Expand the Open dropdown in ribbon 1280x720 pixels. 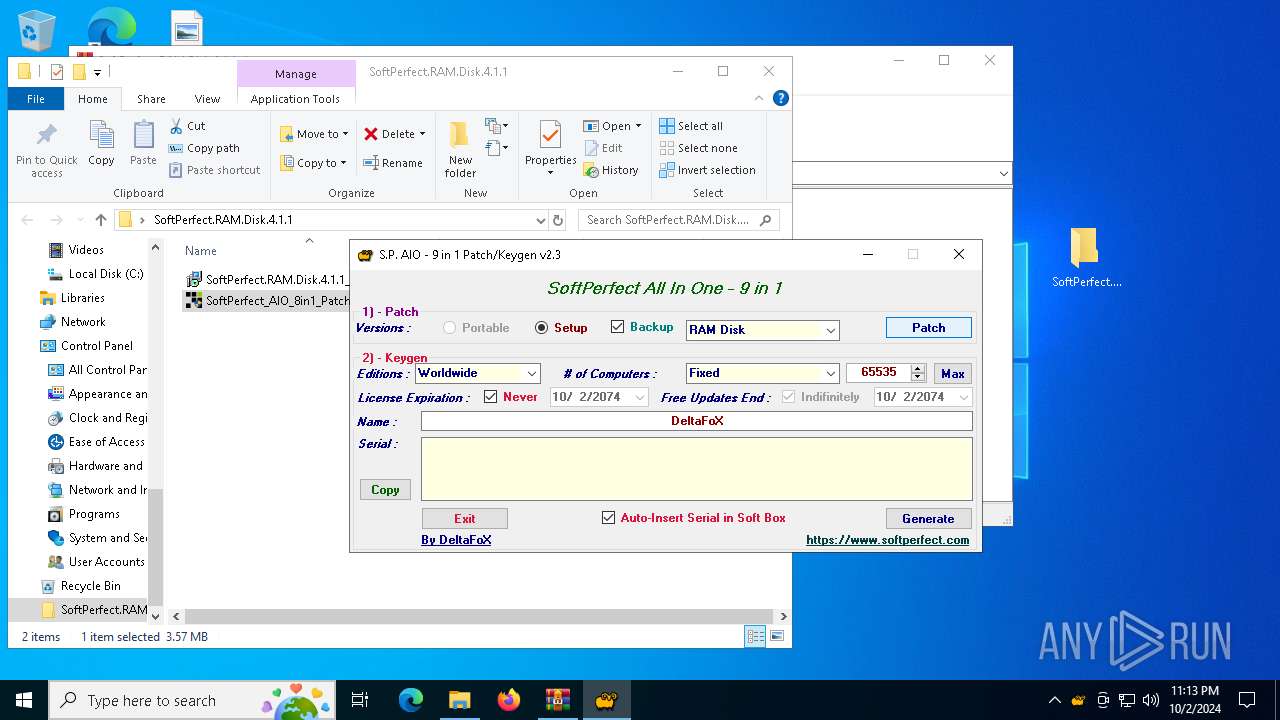tap(638, 126)
